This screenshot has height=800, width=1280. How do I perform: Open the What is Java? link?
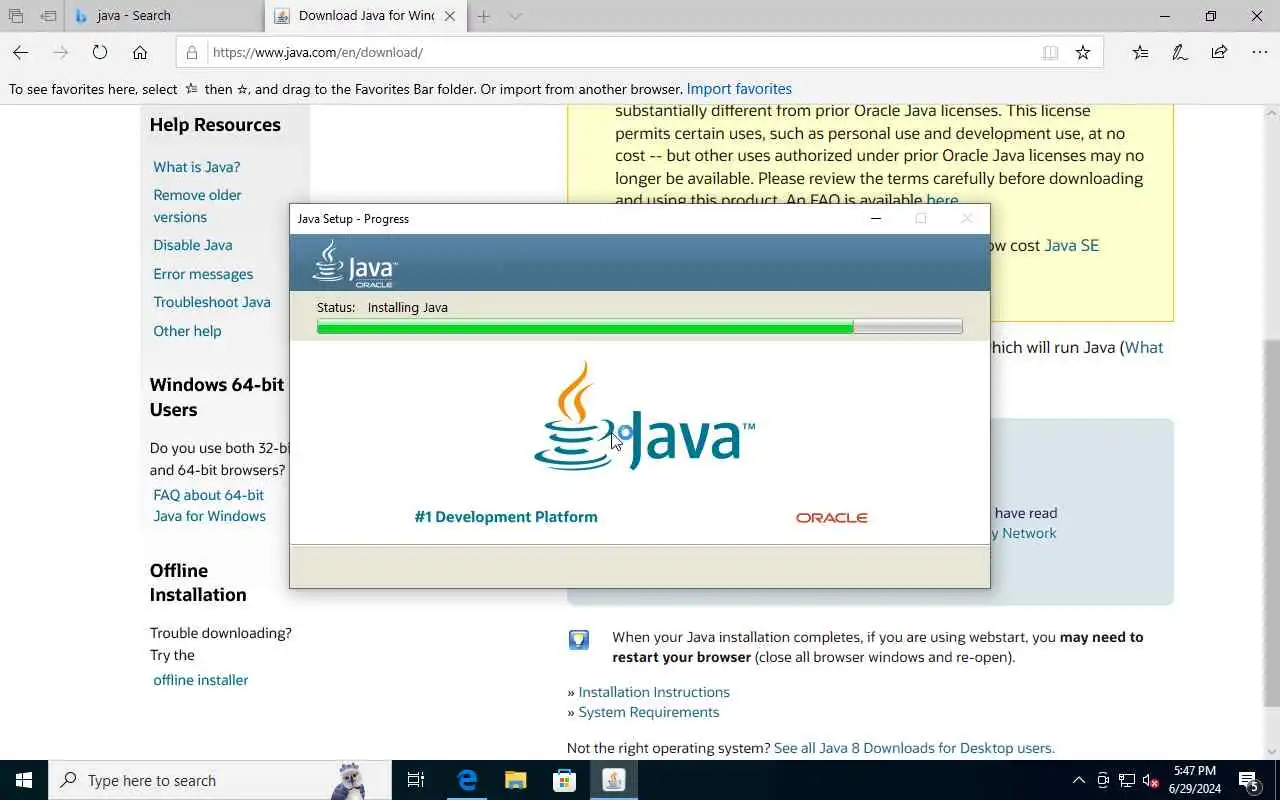(x=197, y=167)
